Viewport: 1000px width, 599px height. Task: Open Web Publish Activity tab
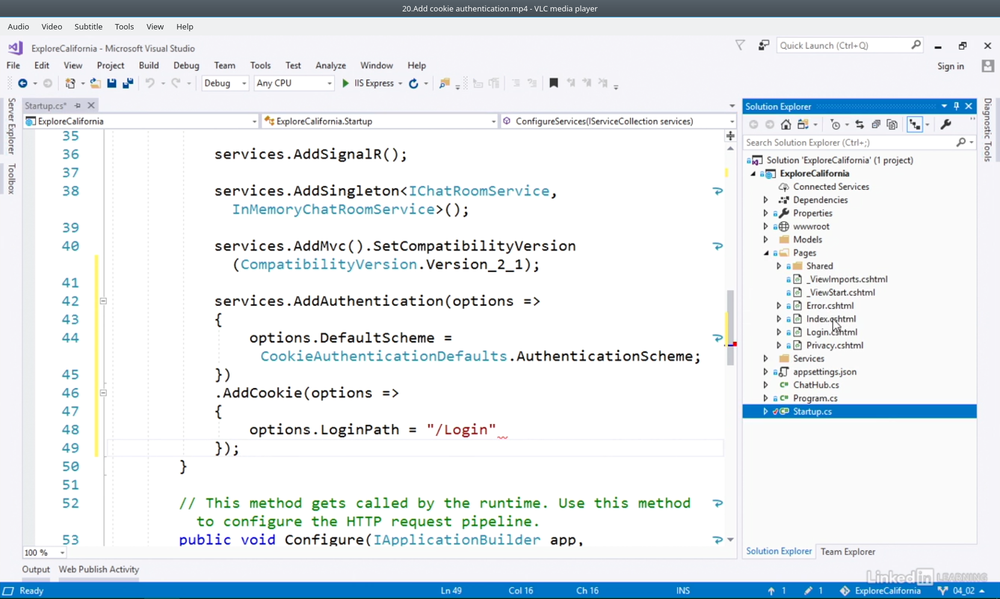click(99, 570)
